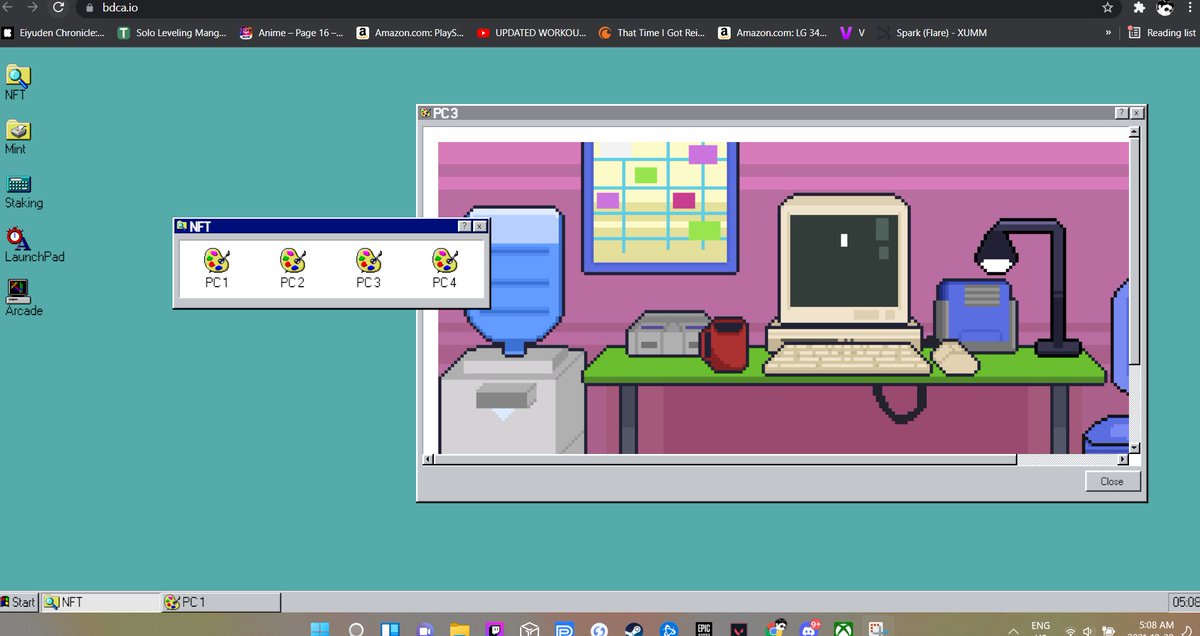
Task: Open Windows taskbar search
Action: tap(355, 630)
